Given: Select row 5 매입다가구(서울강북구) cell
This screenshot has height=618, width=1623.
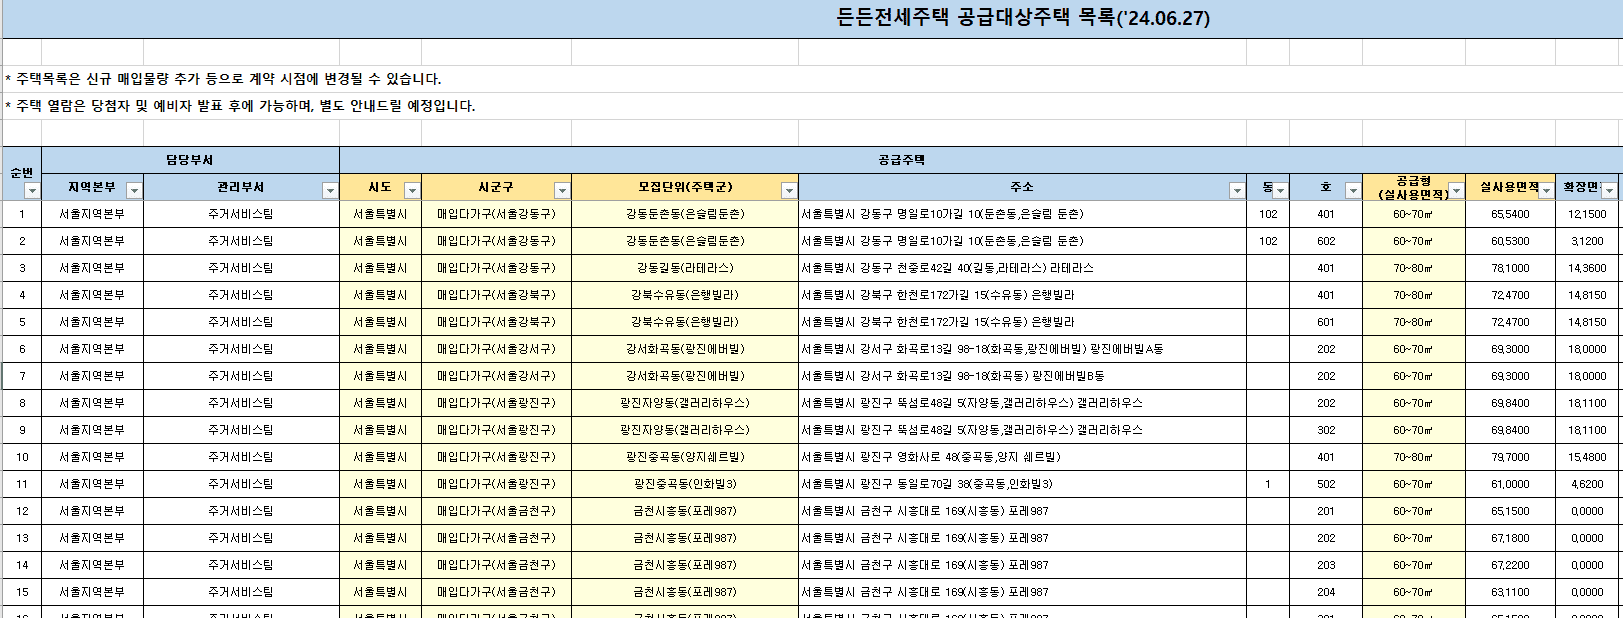Looking at the screenshot, I should click(496, 322).
